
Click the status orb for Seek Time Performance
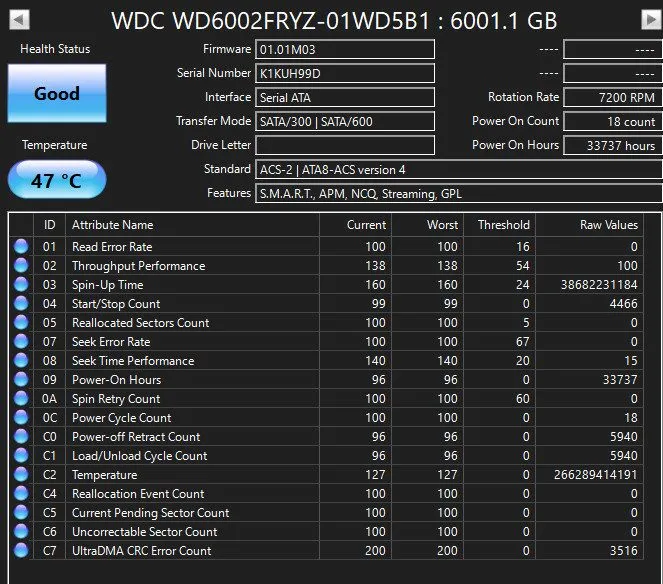(21, 360)
